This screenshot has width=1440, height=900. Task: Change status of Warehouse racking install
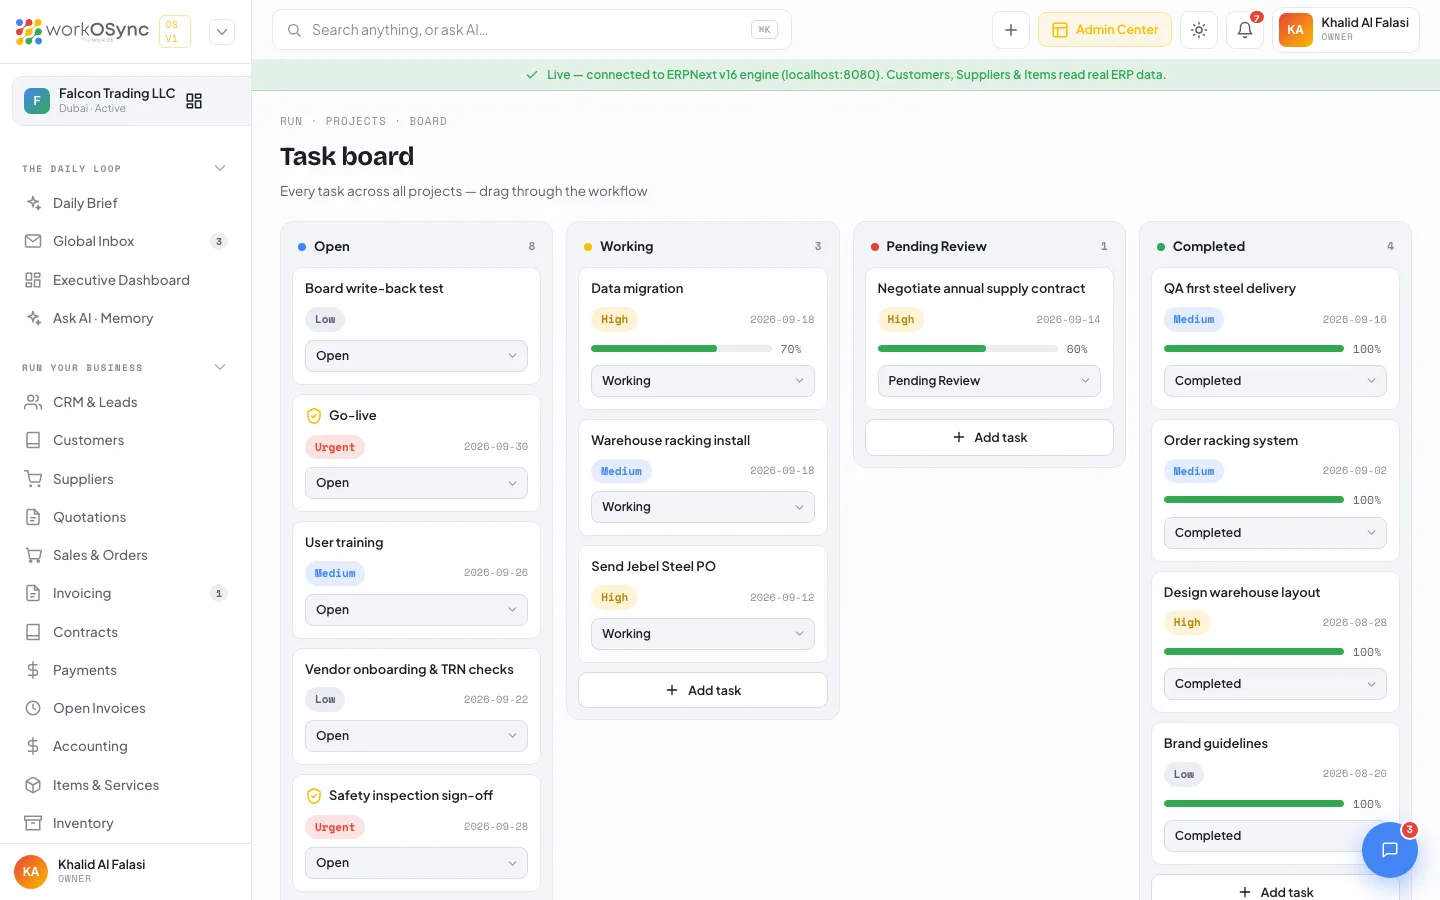703,507
